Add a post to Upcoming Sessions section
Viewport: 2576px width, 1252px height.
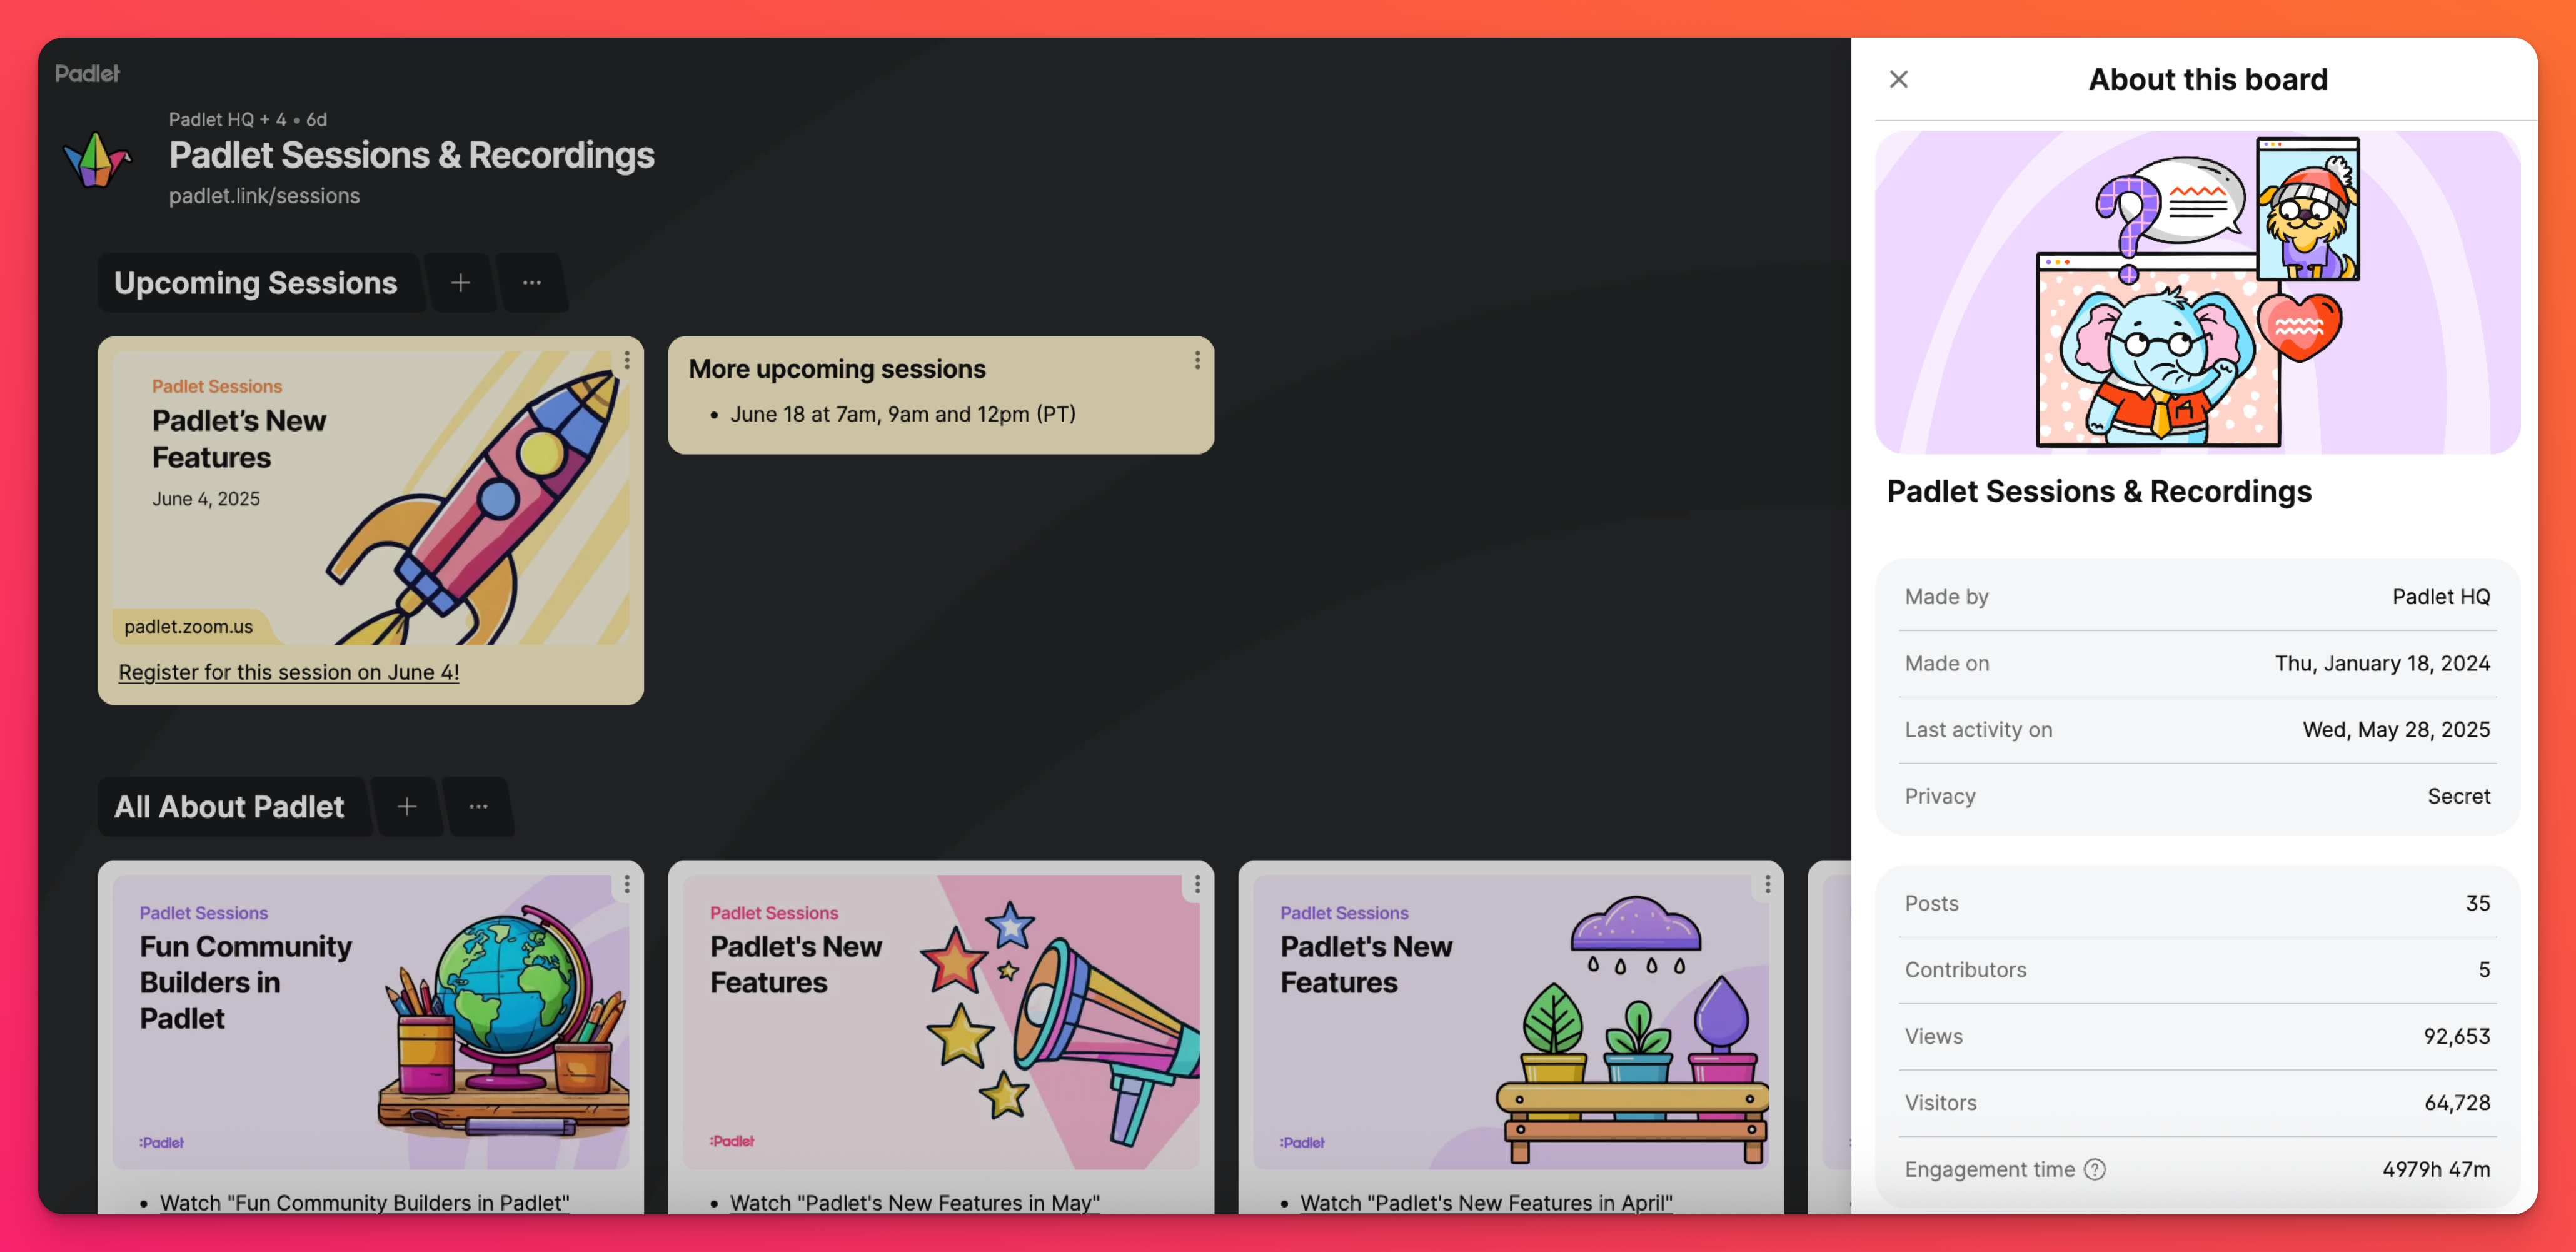[460, 283]
